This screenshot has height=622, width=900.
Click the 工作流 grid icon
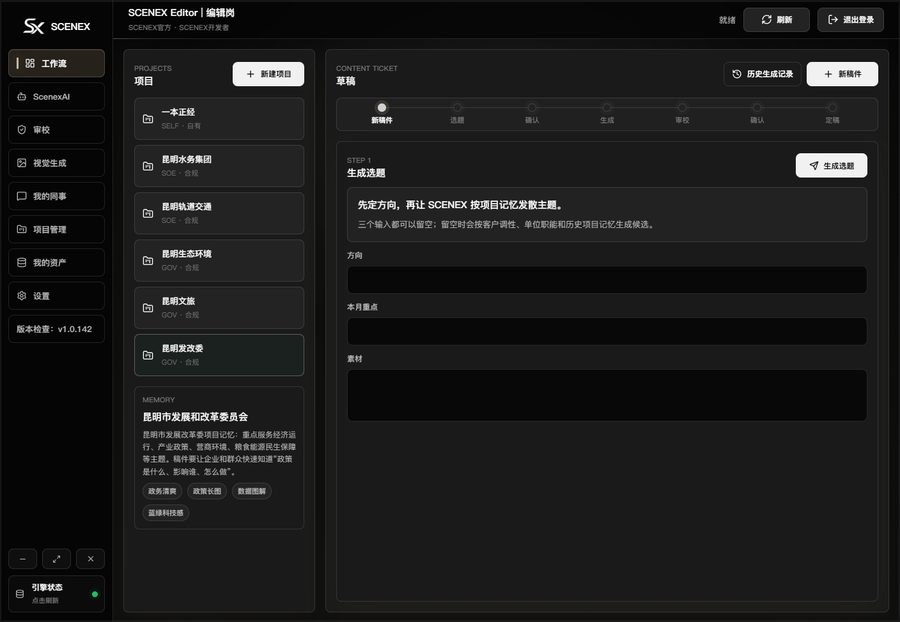30,63
